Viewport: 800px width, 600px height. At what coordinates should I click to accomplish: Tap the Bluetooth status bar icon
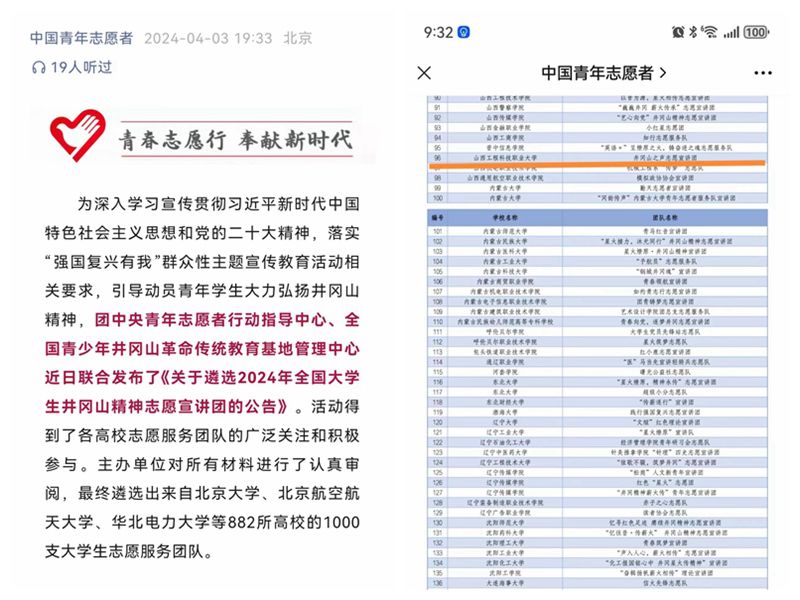click(694, 32)
